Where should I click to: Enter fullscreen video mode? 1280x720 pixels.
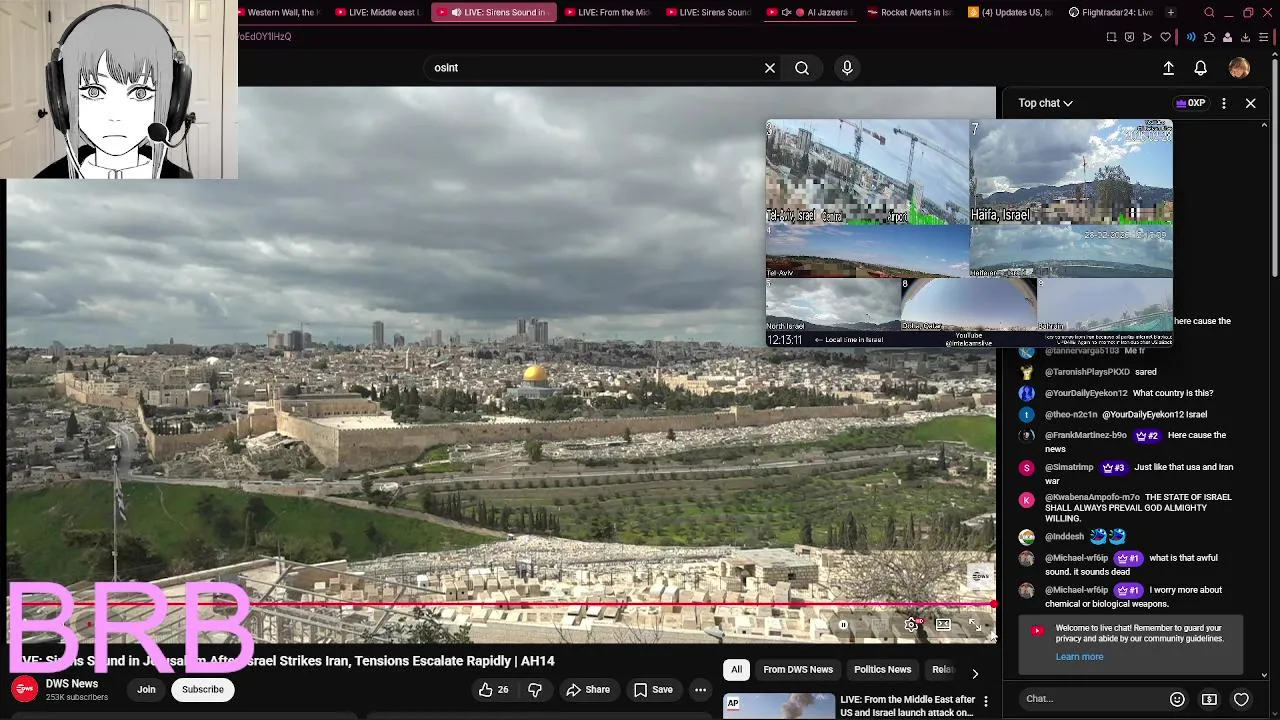click(975, 625)
